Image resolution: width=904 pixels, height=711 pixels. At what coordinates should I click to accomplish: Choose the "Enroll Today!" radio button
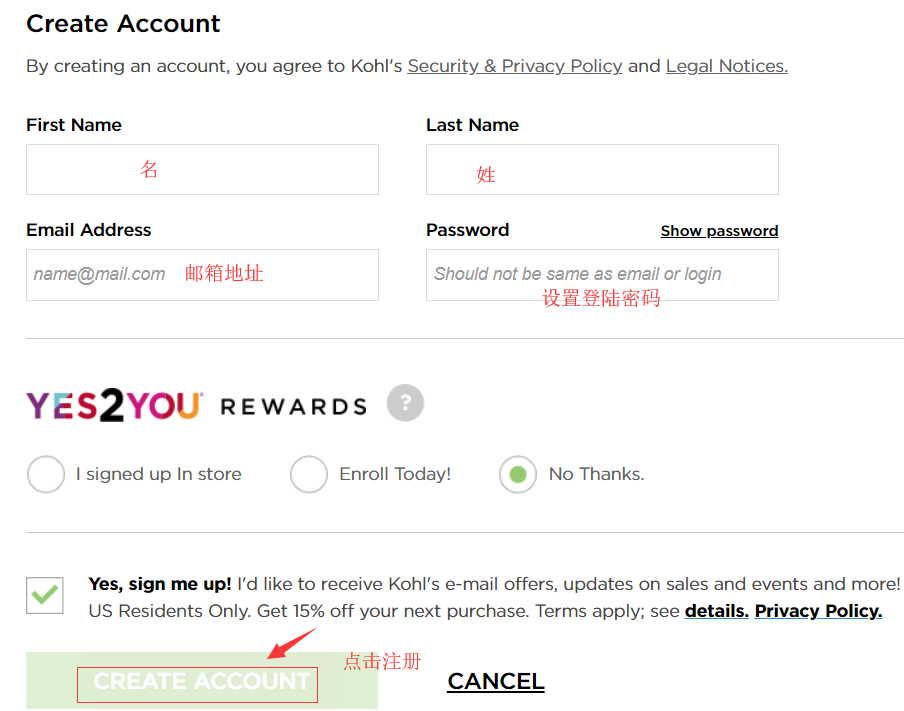[x=309, y=475]
